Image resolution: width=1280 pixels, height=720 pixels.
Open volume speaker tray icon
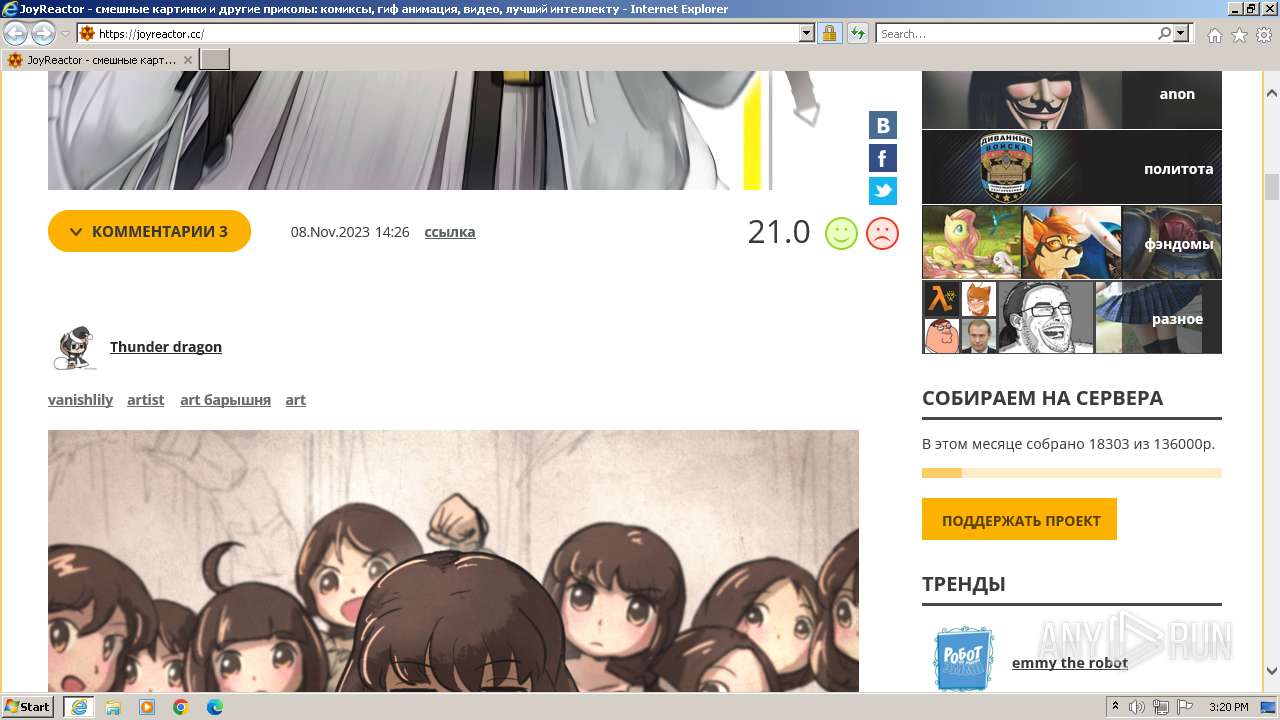coord(1139,707)
